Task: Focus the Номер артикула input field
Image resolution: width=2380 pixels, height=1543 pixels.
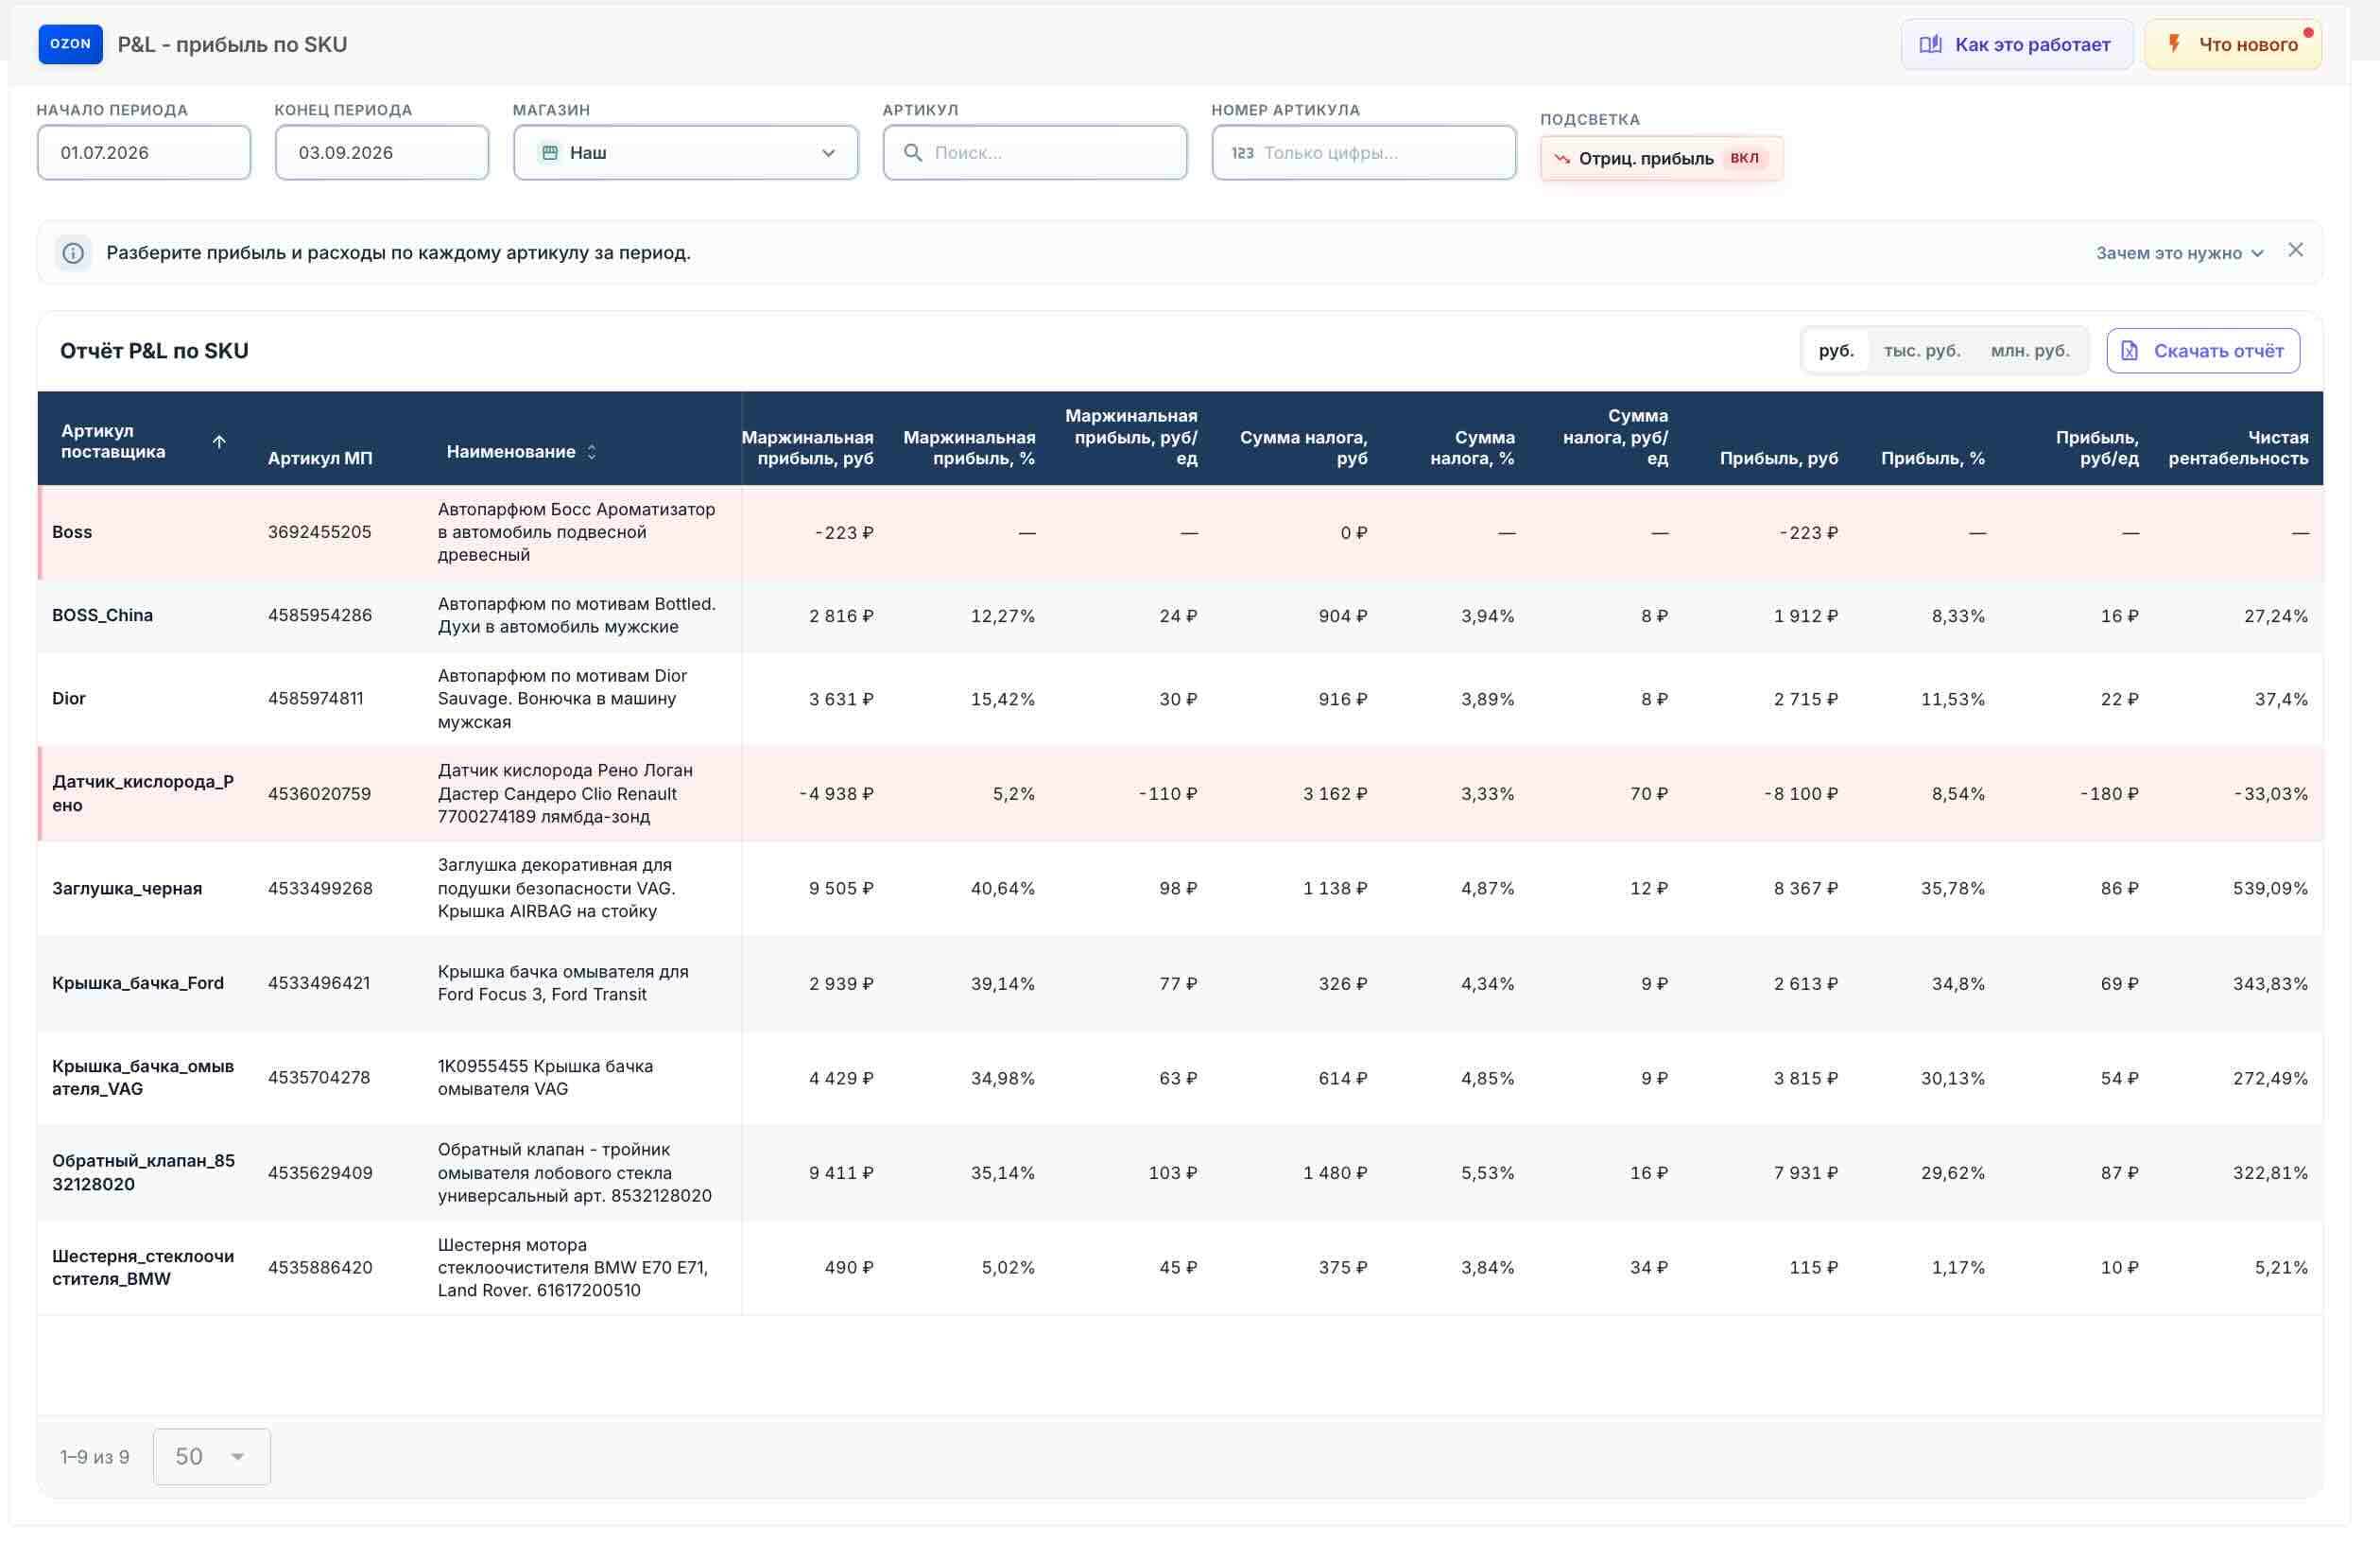Action: click(1363, 152)
